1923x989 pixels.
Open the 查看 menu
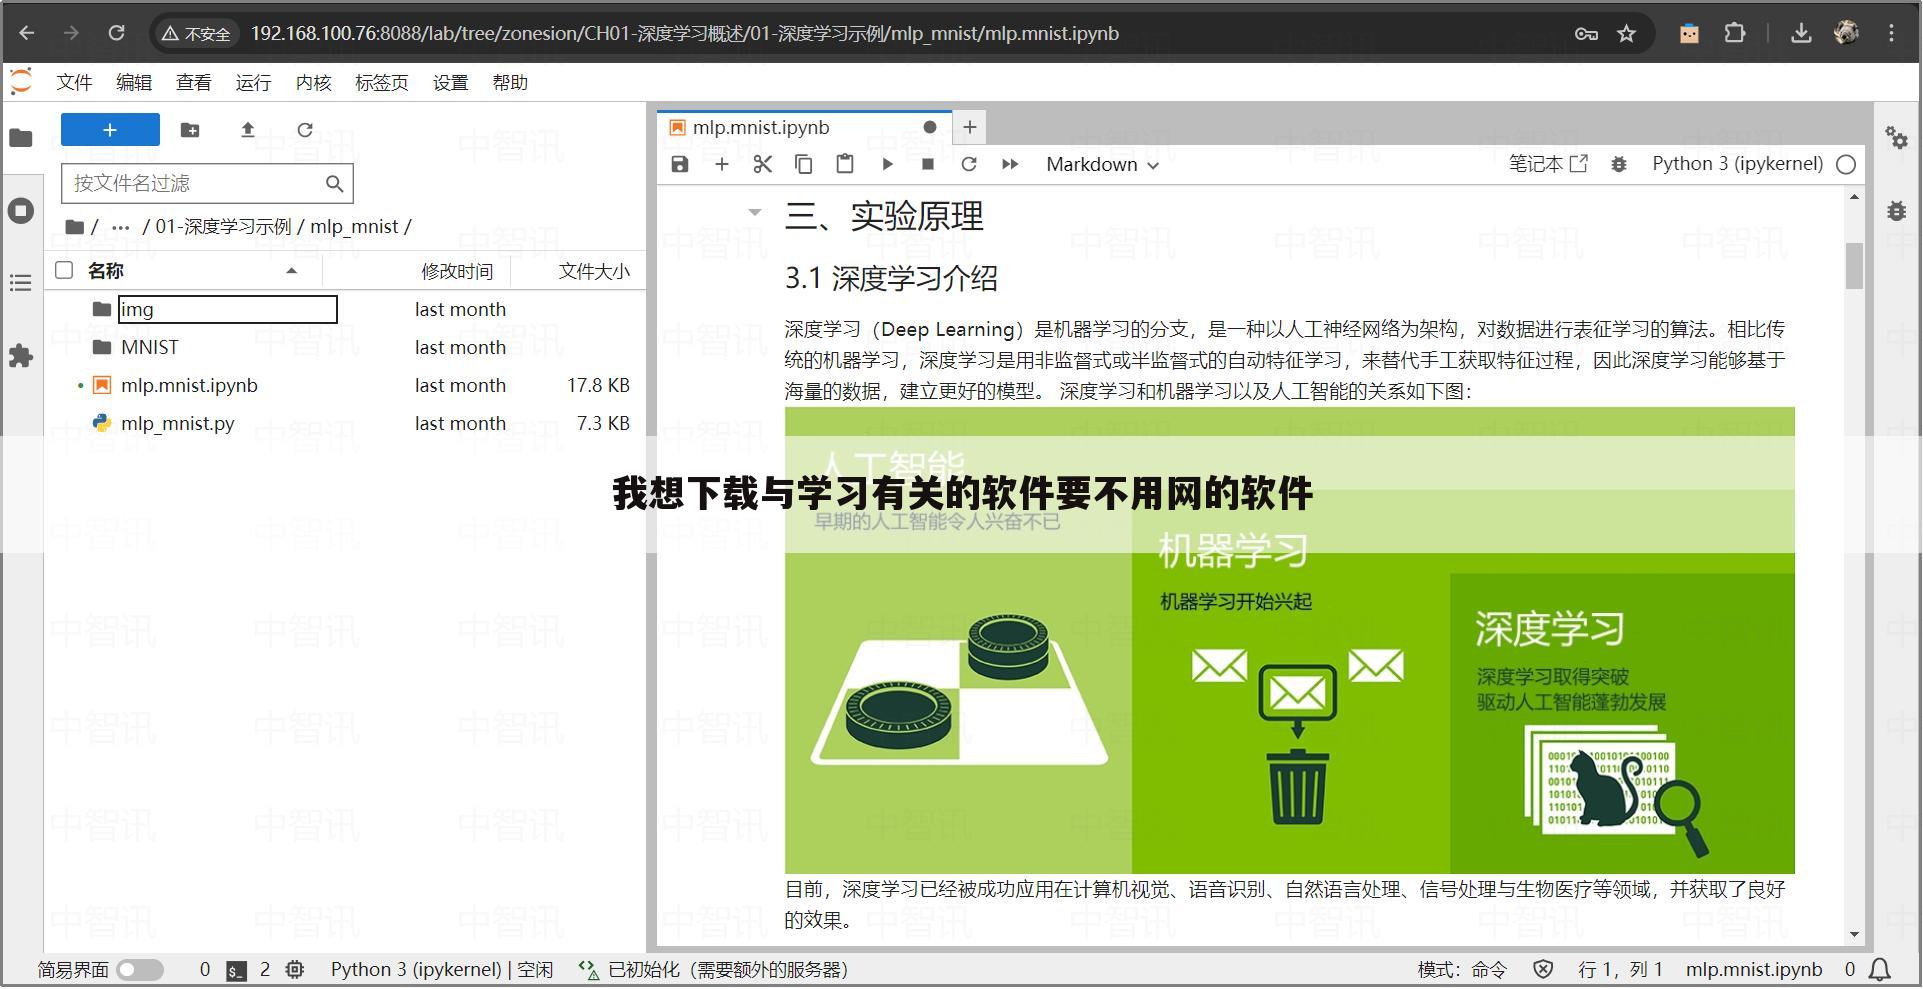click(194, 83)
